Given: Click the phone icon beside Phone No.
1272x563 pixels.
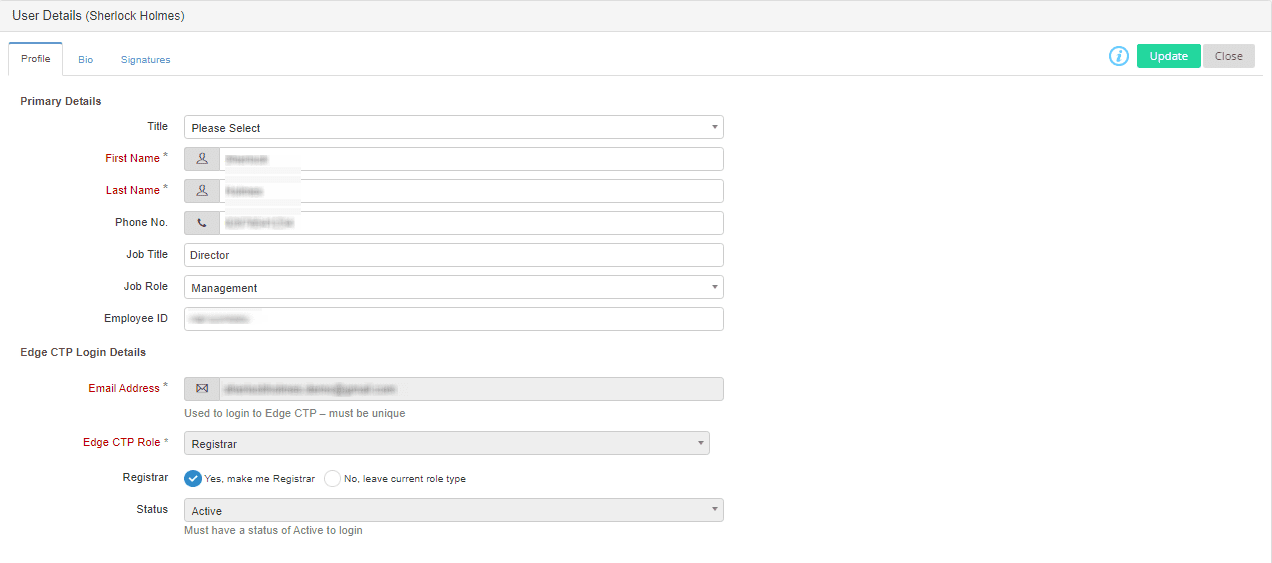Looking at the screenshot, I should pyautogui.click(x=202, y=223).
